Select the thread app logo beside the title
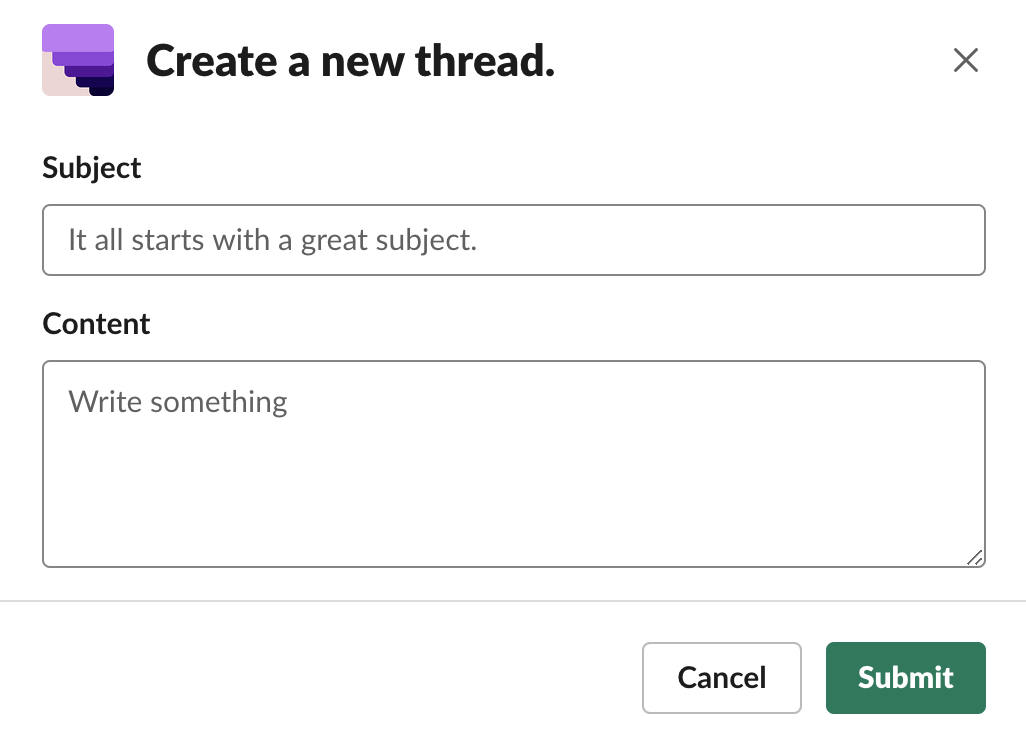1026x744 pixels. [78, 60]
